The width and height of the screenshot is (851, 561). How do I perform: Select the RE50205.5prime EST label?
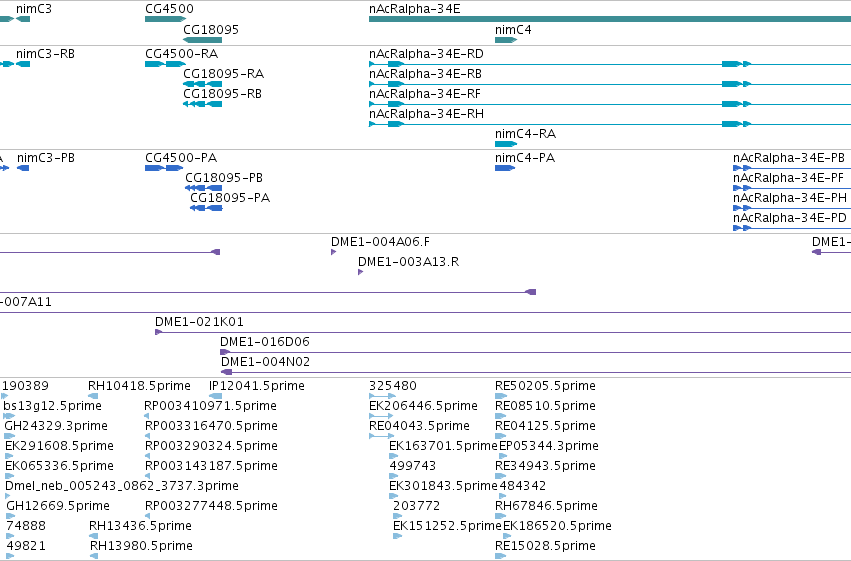(x=545, y=386)
